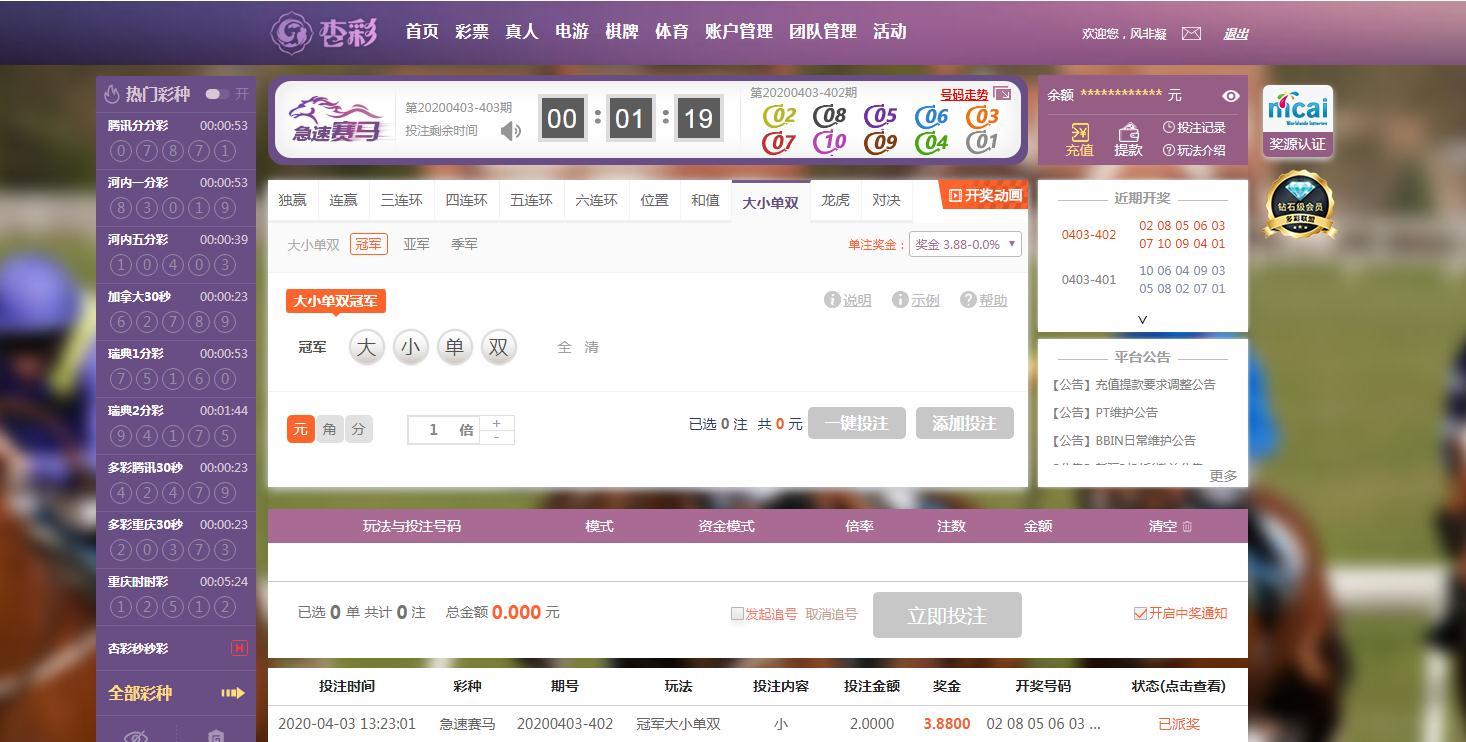The width and height of the screenshot is (1466, 742).
Task: Open the mail envelope icon
Action: pos(1191,33)
